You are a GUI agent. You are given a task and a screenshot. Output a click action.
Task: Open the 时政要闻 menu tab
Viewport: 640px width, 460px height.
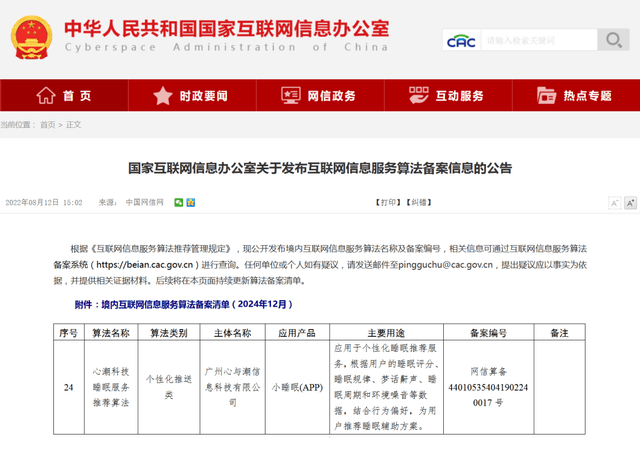tap(203, 96)
